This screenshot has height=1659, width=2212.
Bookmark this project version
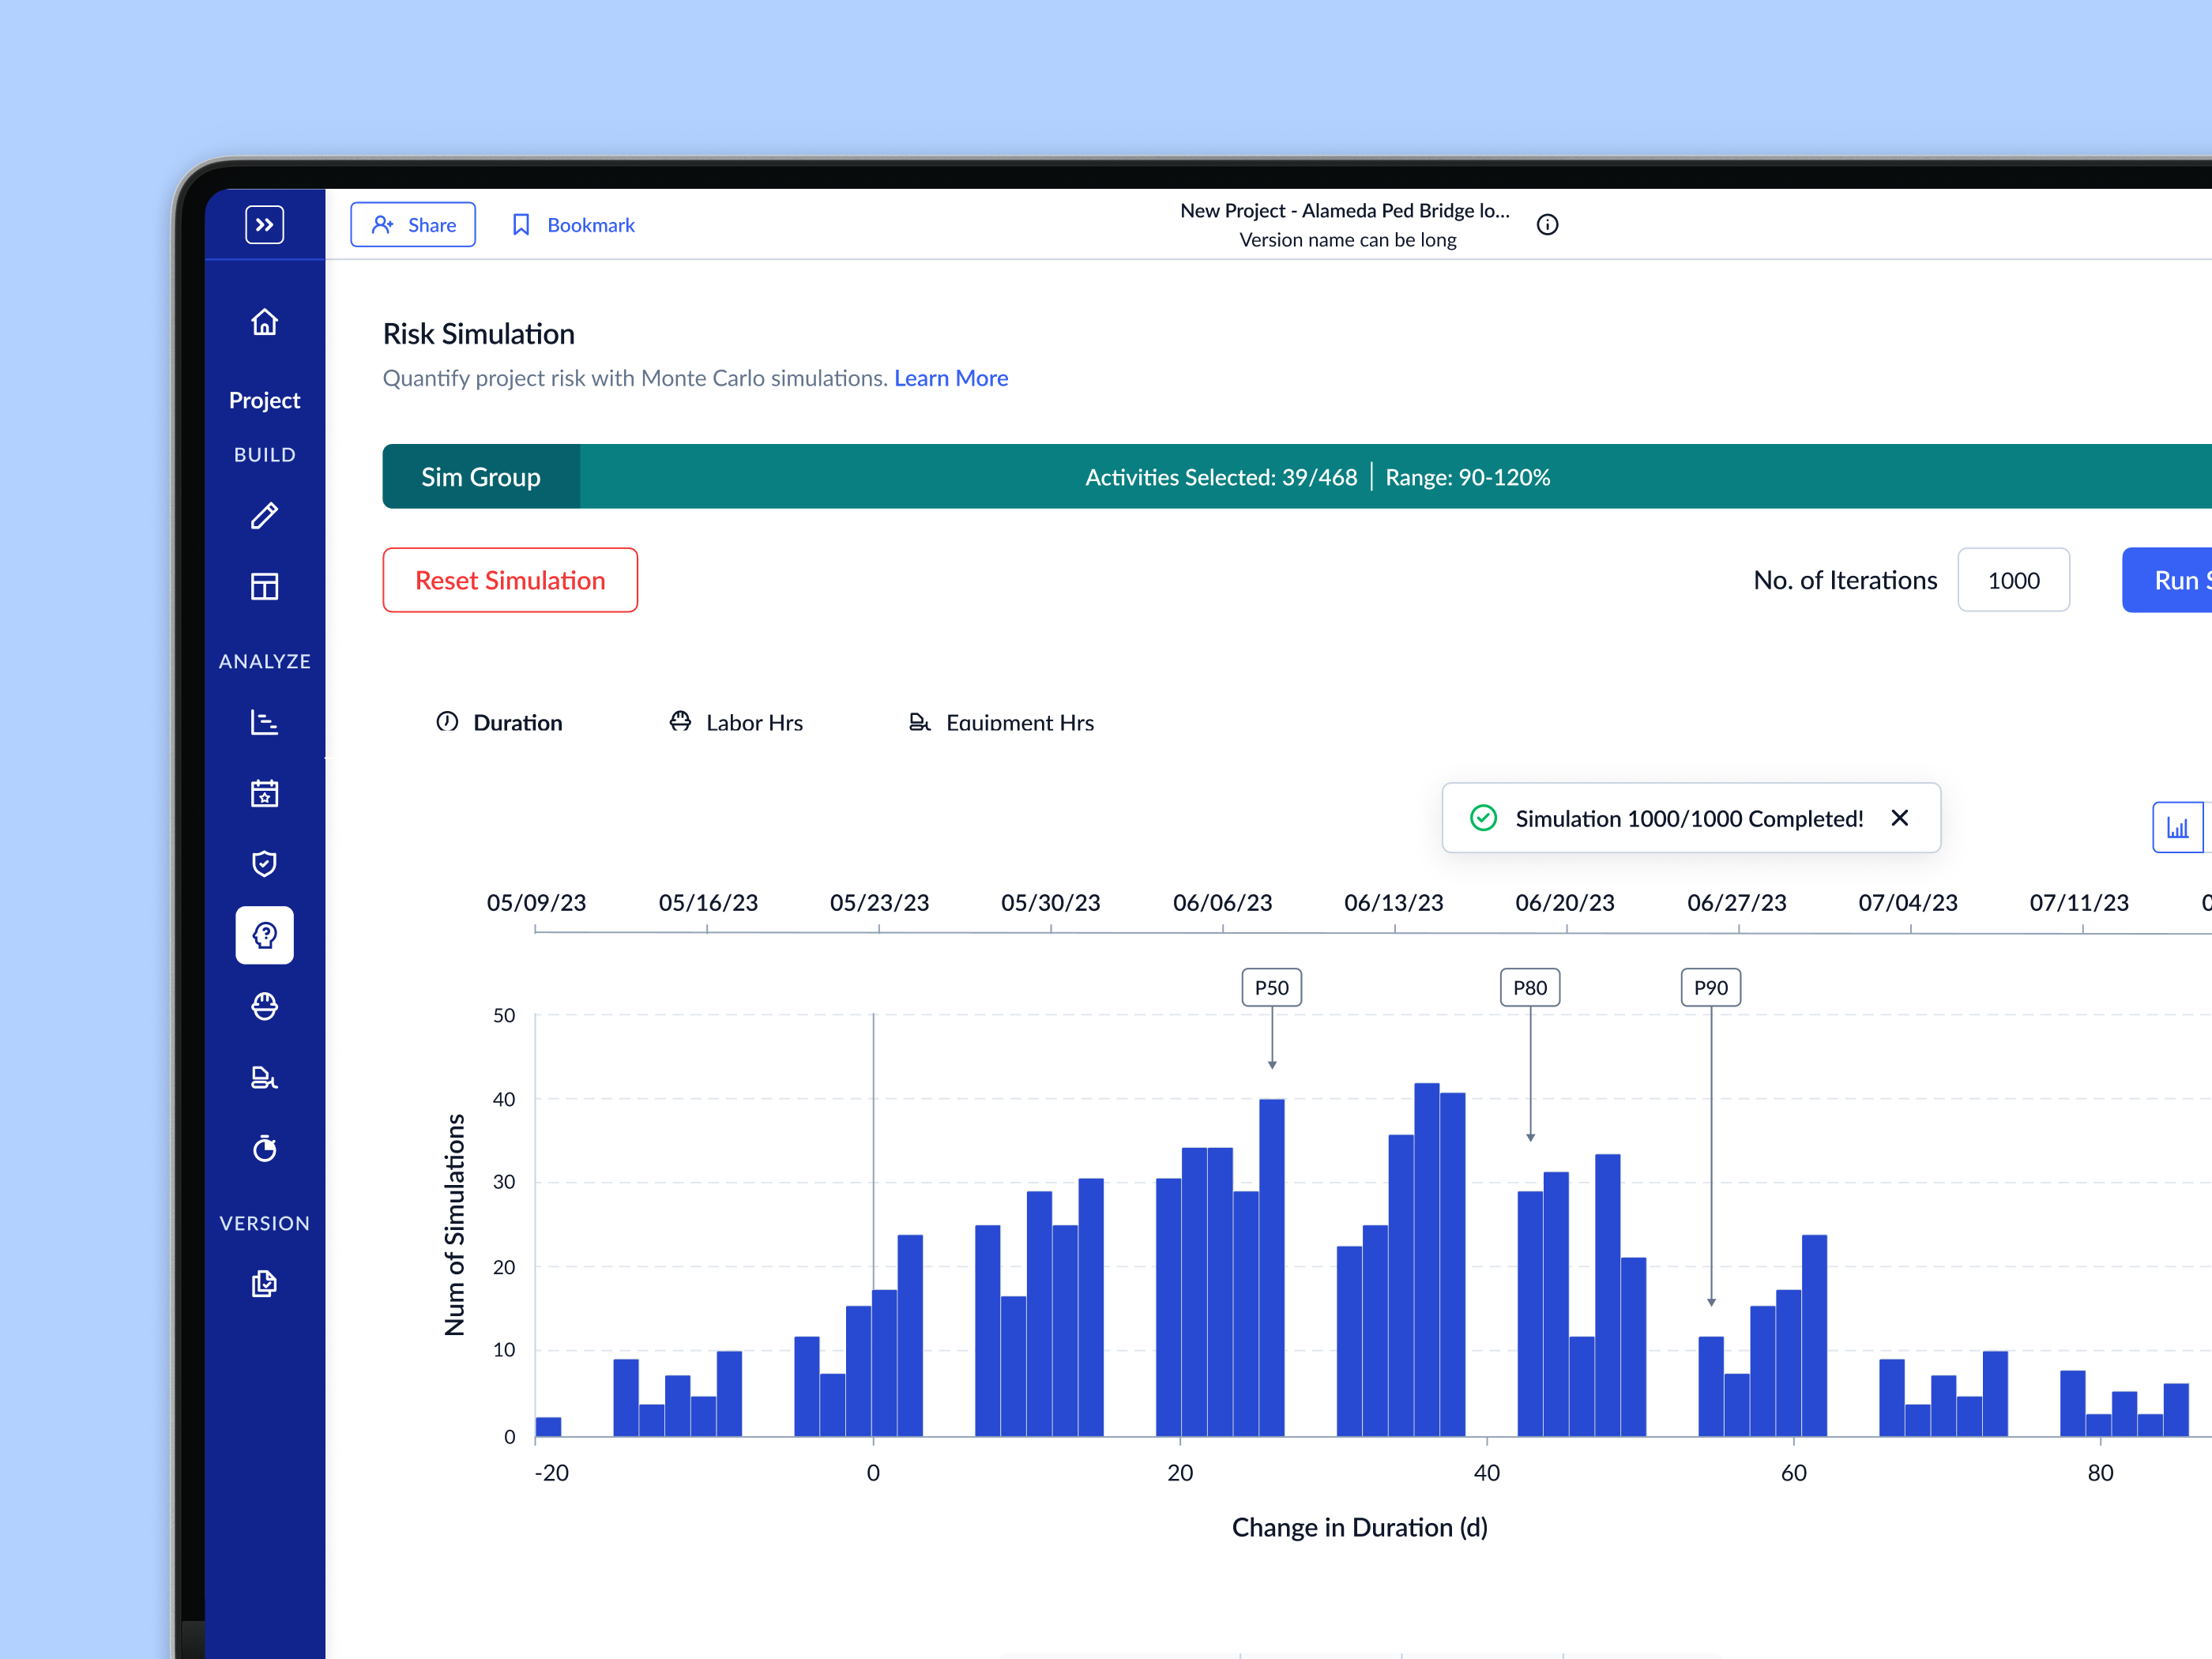(574, 225)
